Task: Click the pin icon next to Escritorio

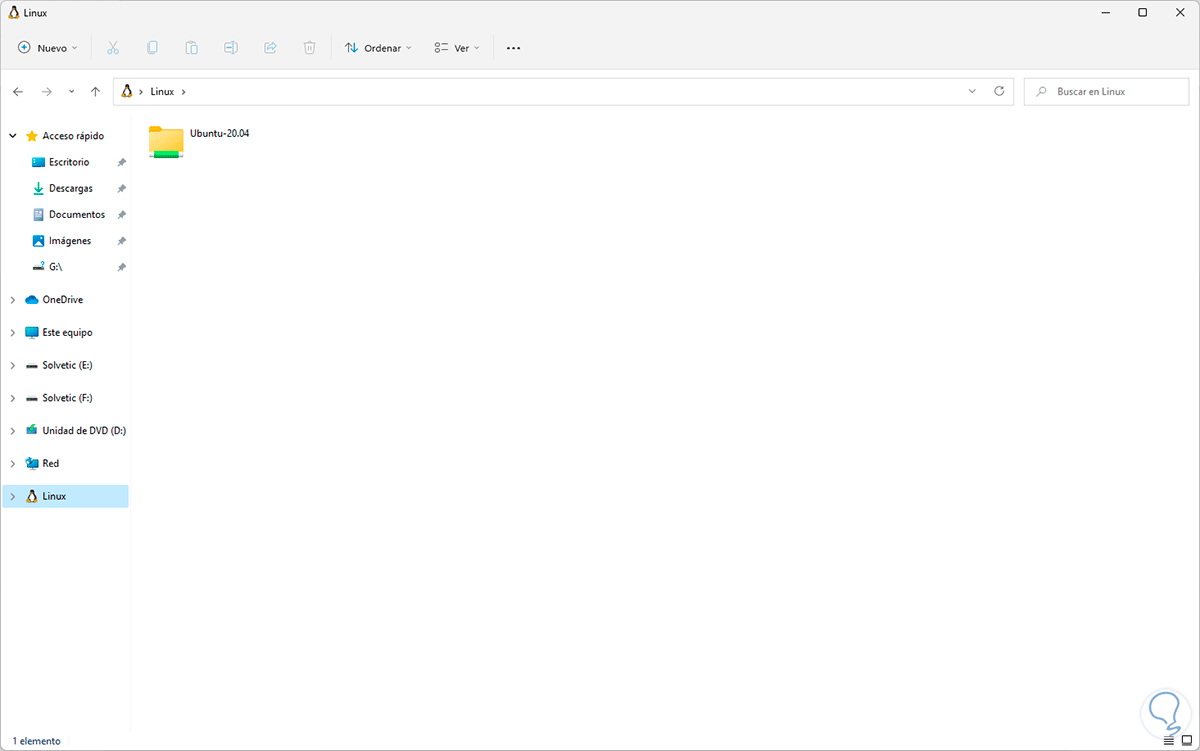Action: click(121, 162)
